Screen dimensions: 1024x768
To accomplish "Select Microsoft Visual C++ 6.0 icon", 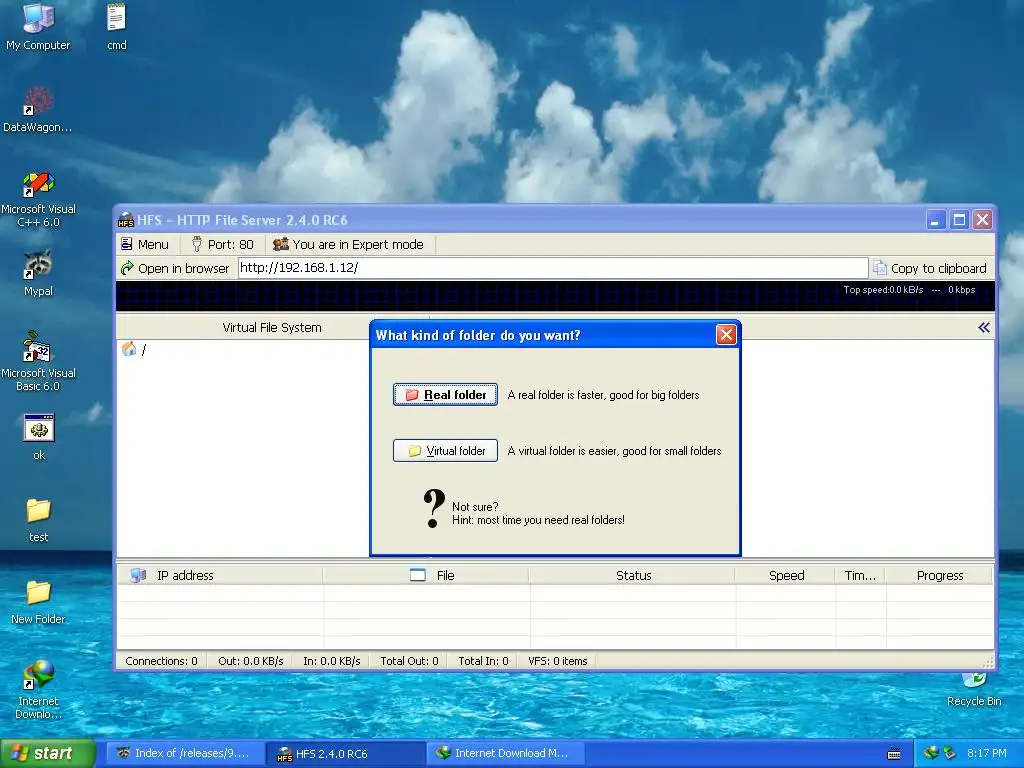I will pyautogui.click(x=38, y=199).
